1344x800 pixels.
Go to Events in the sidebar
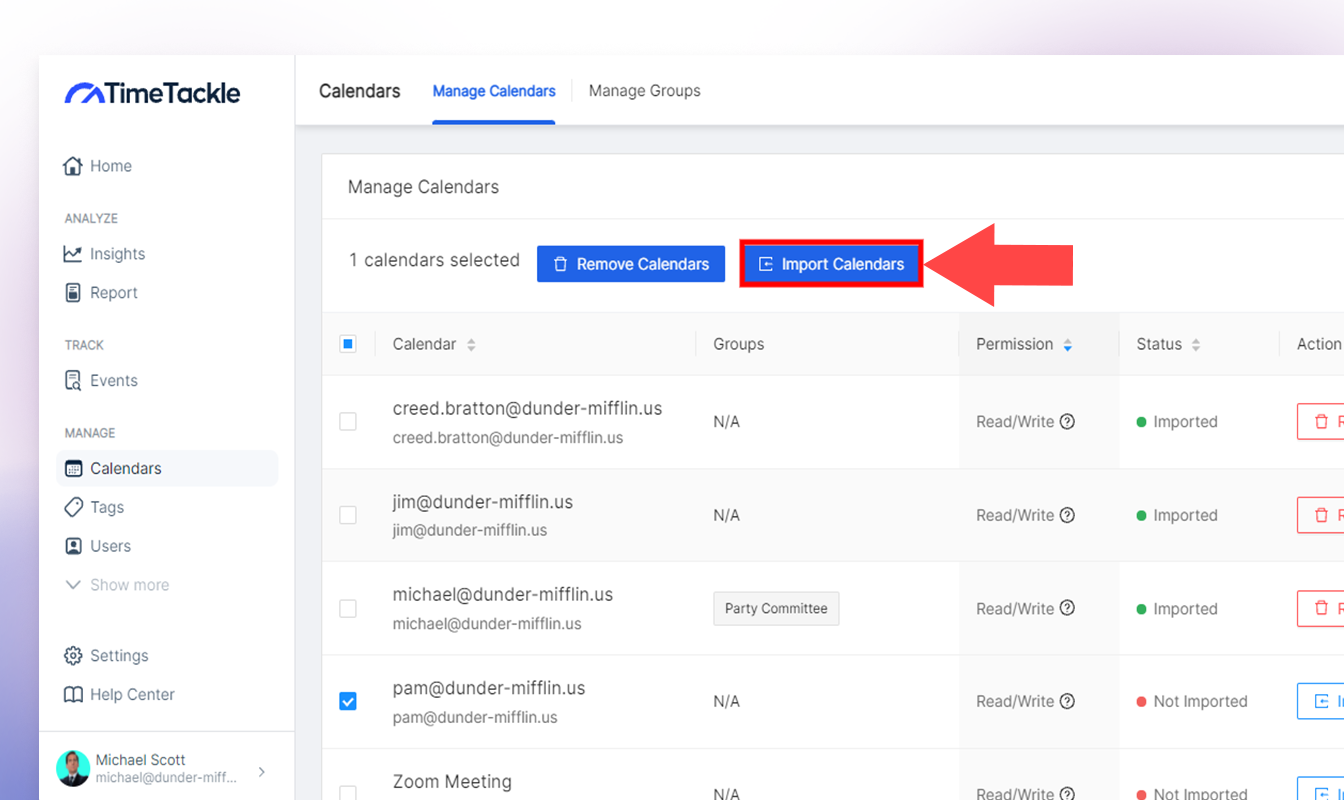100,381
